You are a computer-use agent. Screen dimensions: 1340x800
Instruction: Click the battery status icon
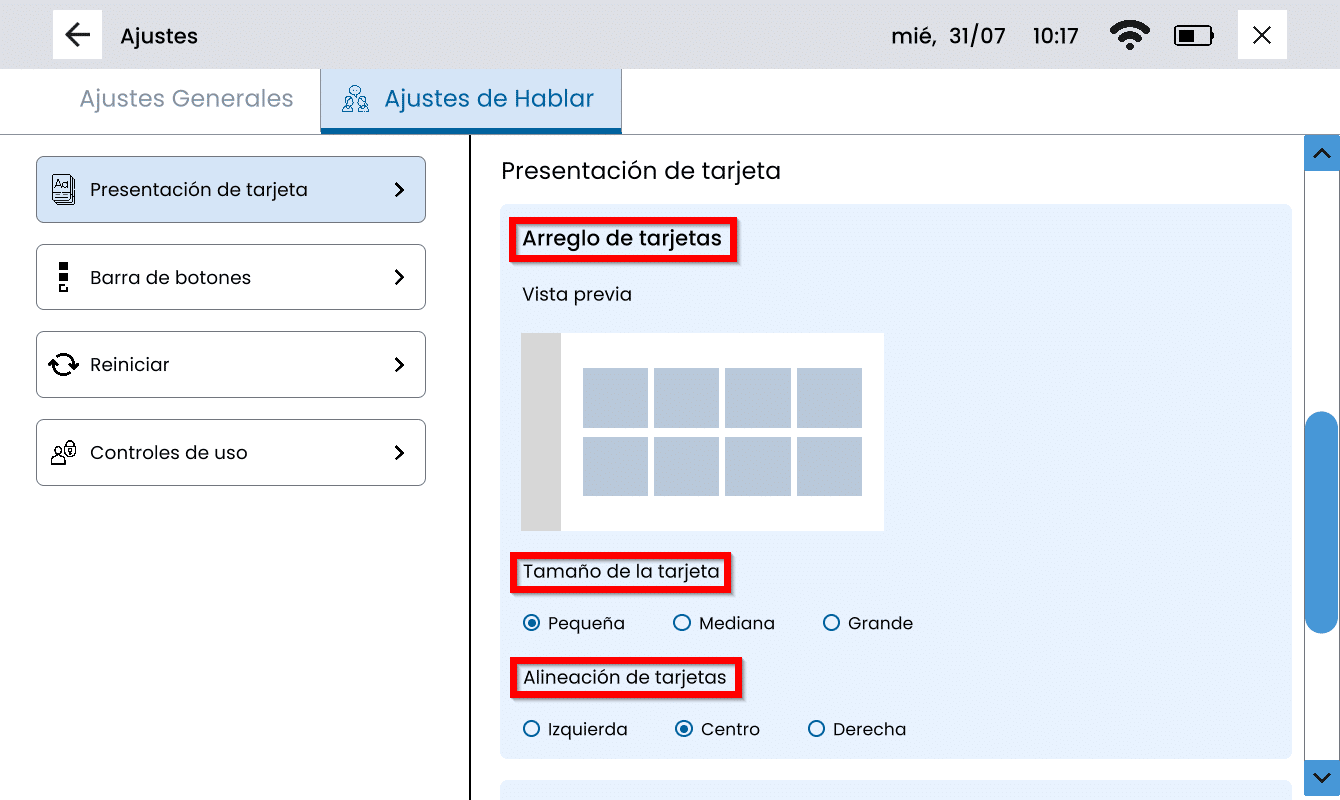click(1194, 36)
